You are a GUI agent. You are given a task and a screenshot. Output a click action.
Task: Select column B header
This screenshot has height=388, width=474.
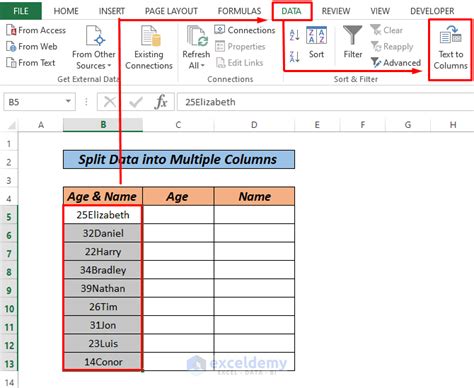pyautogui.click(x=103, y=125)
